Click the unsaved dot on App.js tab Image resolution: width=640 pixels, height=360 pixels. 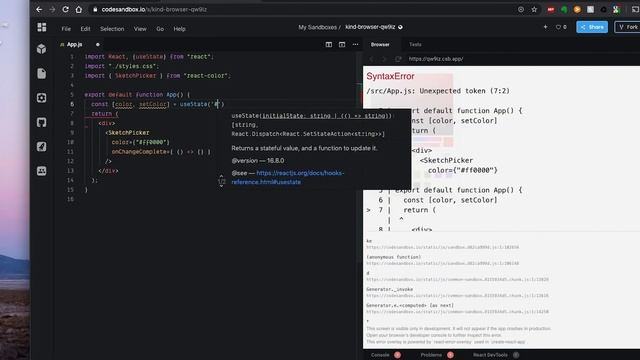pyautogui.click(x=98, y=44)
